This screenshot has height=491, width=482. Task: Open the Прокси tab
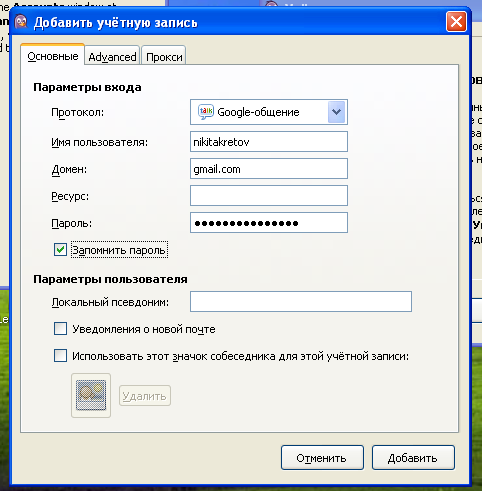164,56
